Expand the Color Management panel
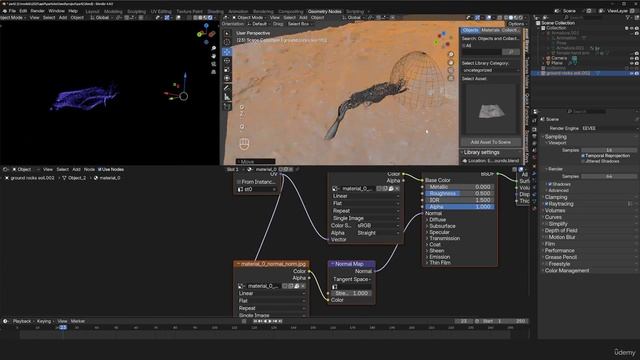This screenshot has width=640, height=360. click(x=566, y=271)
